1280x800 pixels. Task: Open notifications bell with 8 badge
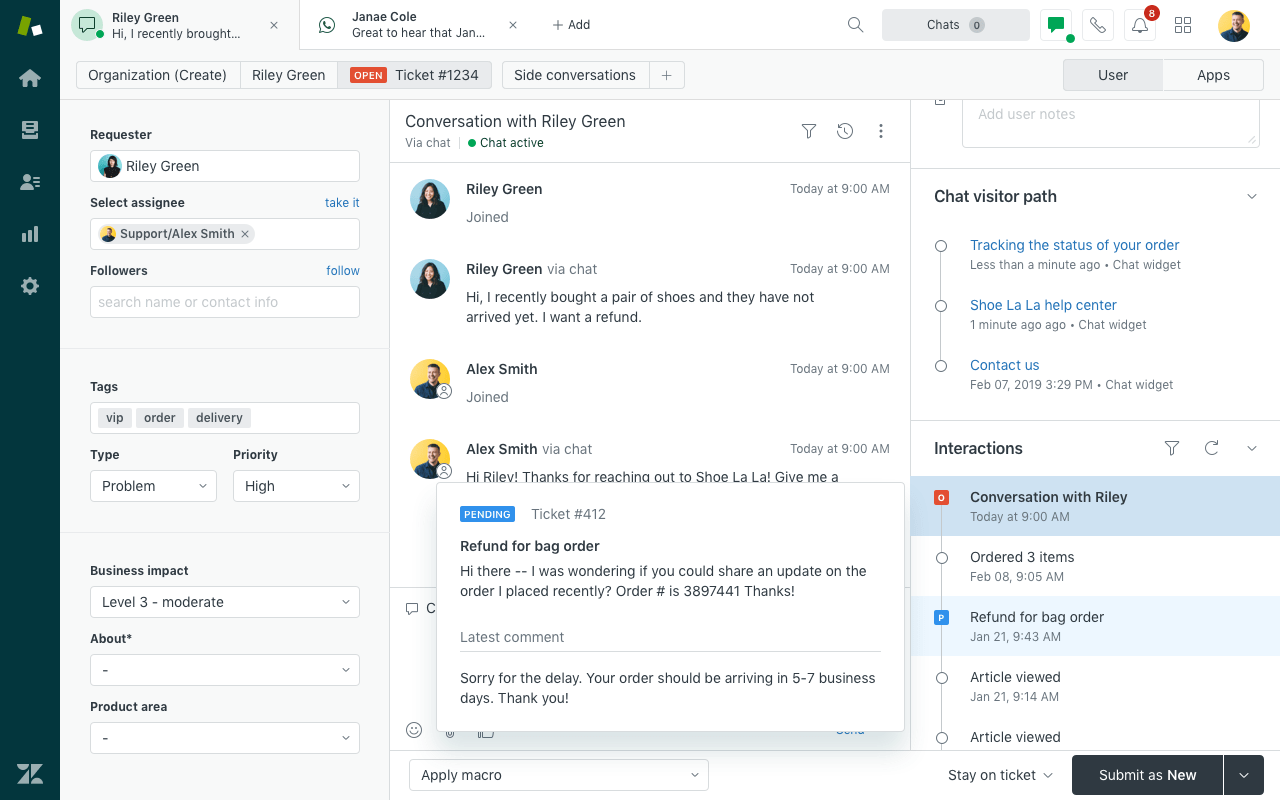1140,25
